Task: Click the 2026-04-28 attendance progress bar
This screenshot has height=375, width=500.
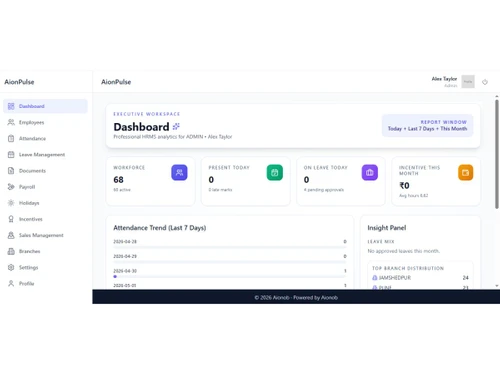Action: click(x=230, y=247)
